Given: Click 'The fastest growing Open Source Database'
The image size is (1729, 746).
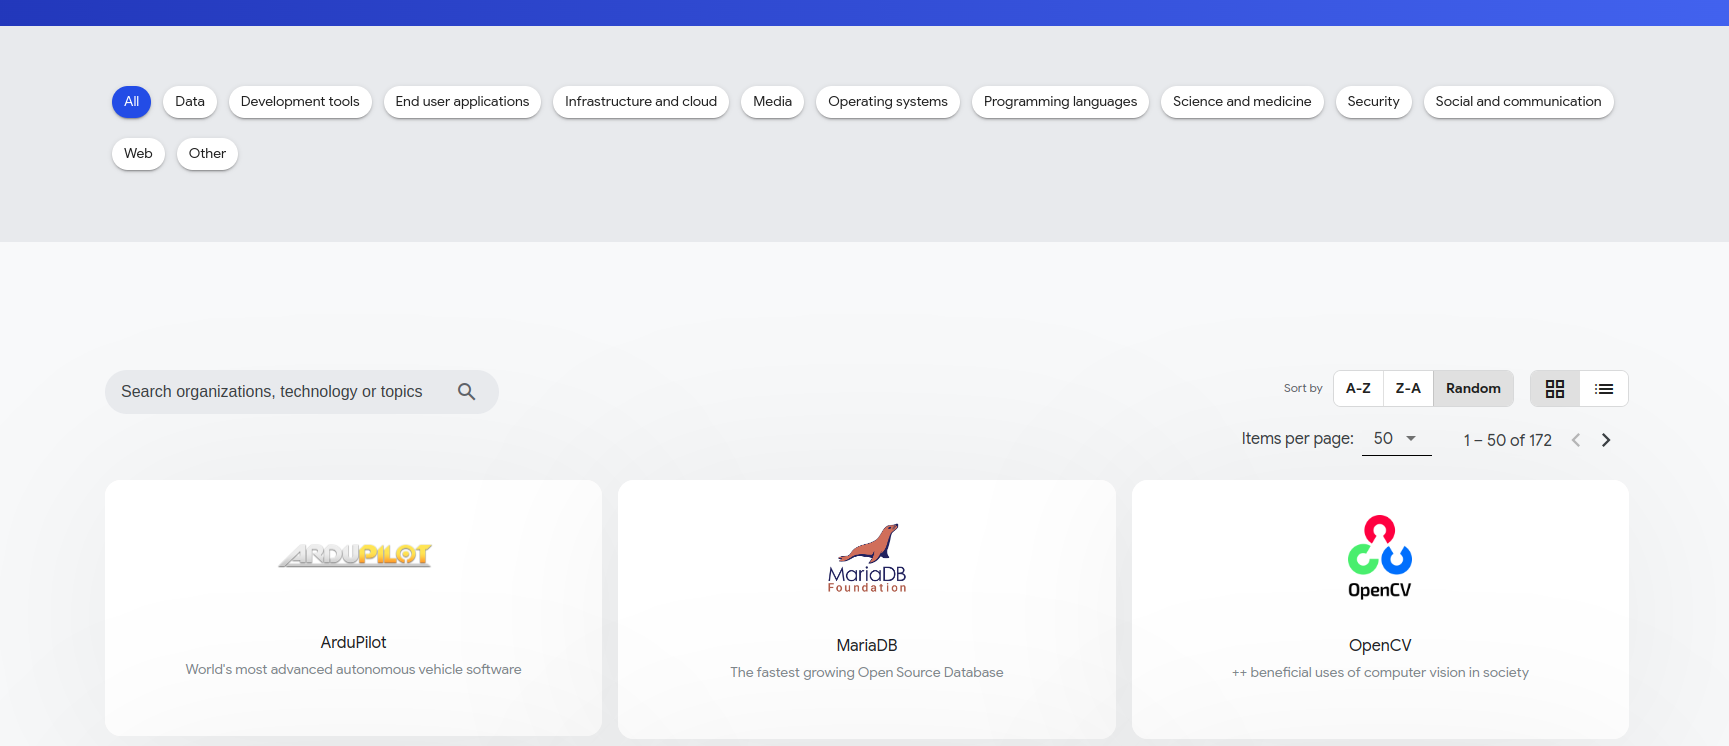Looking at the screenshot, I should tap(867, 673).
